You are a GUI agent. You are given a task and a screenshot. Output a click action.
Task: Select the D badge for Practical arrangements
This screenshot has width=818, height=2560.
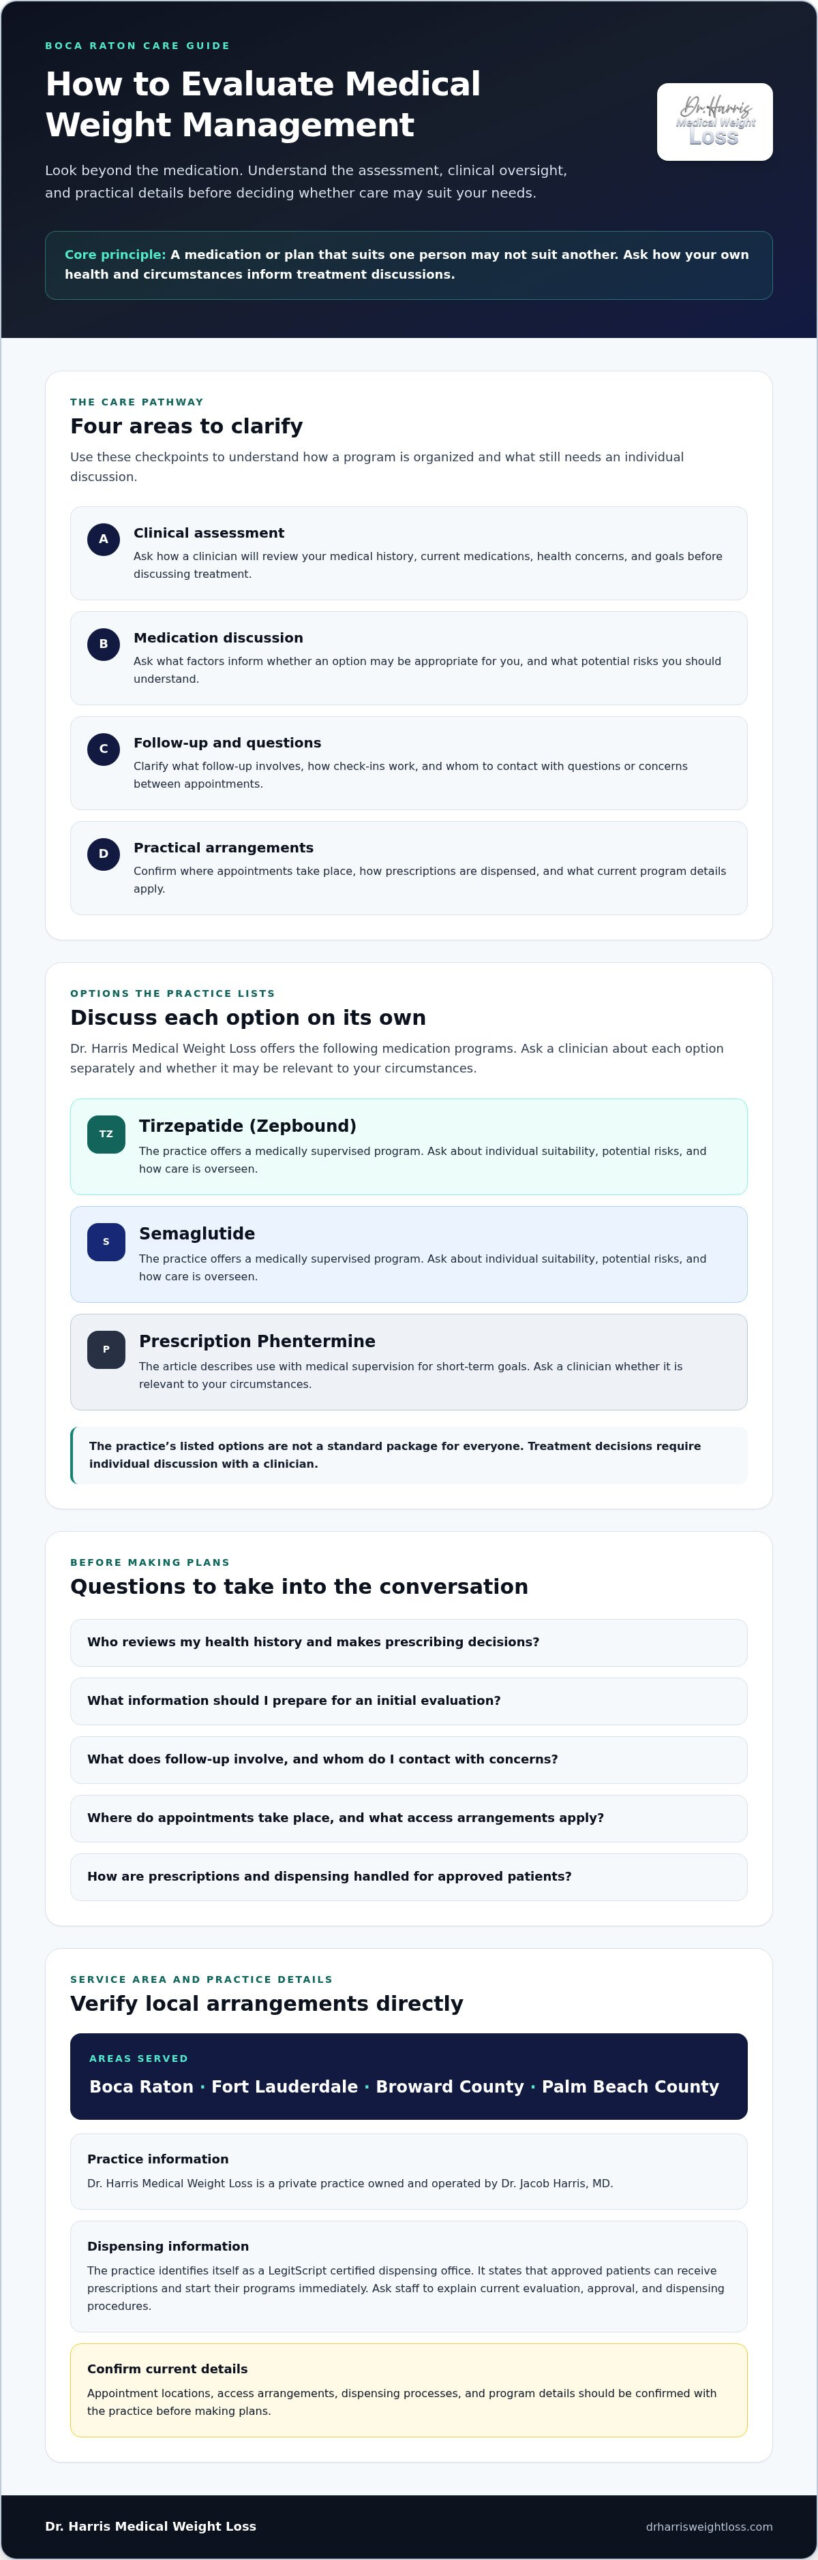[x=103, y=854]
